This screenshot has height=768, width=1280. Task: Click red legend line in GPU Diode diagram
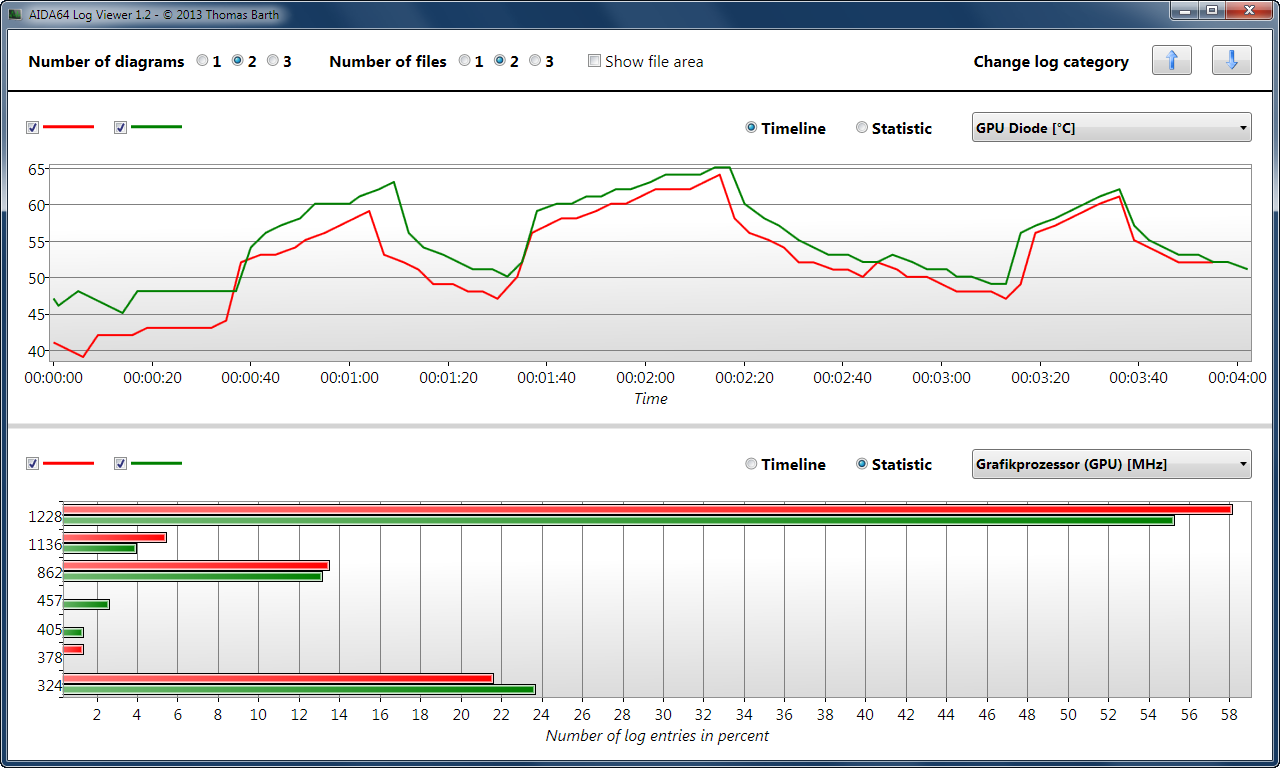click(68, 127)
